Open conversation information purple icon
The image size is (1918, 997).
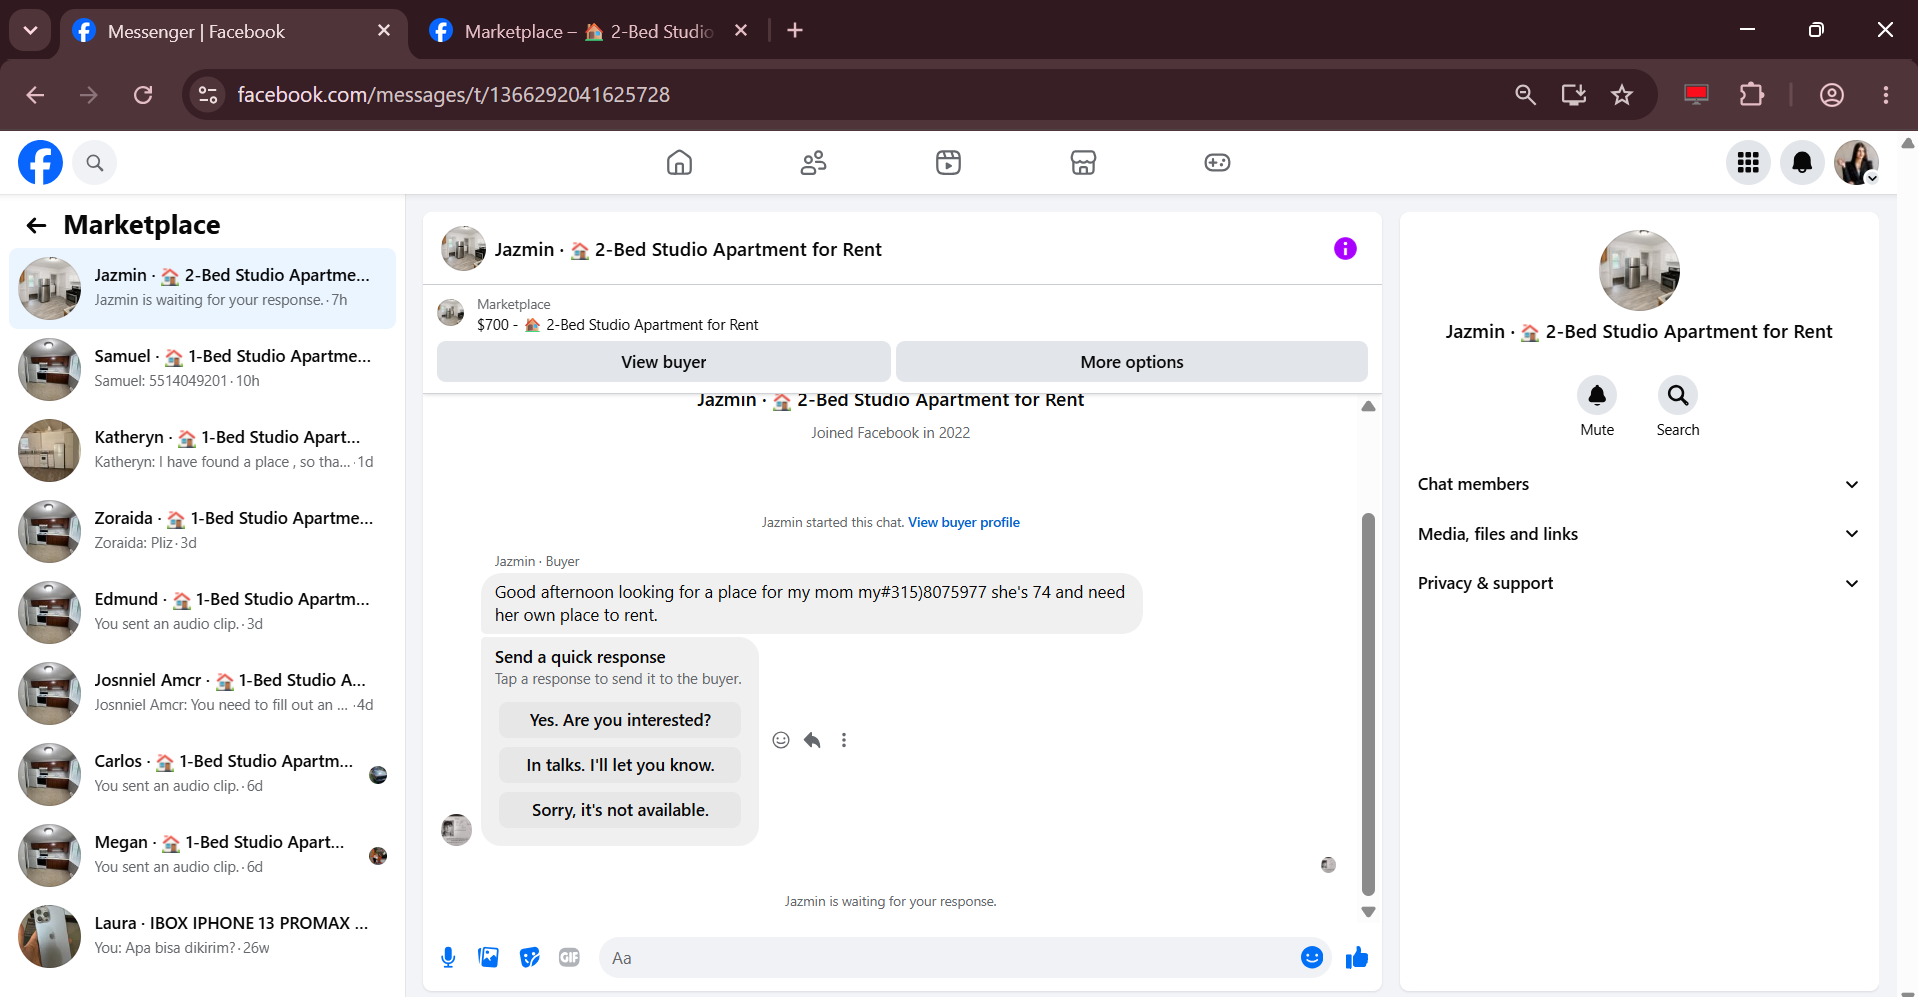pos(1345,249)
